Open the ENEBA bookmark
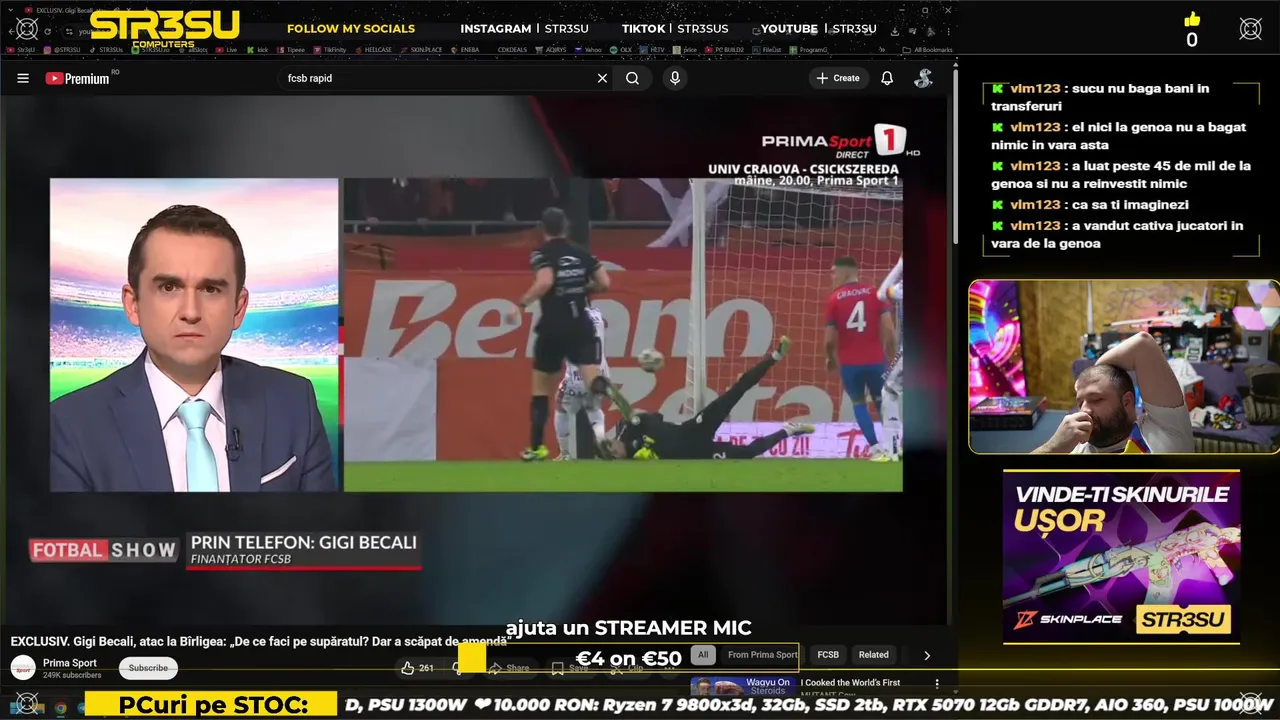 coord(464,49)
